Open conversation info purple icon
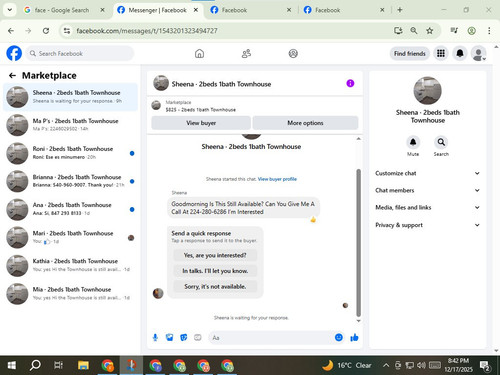The height and width of the screenshot is (375, 500). pos(350,83)
